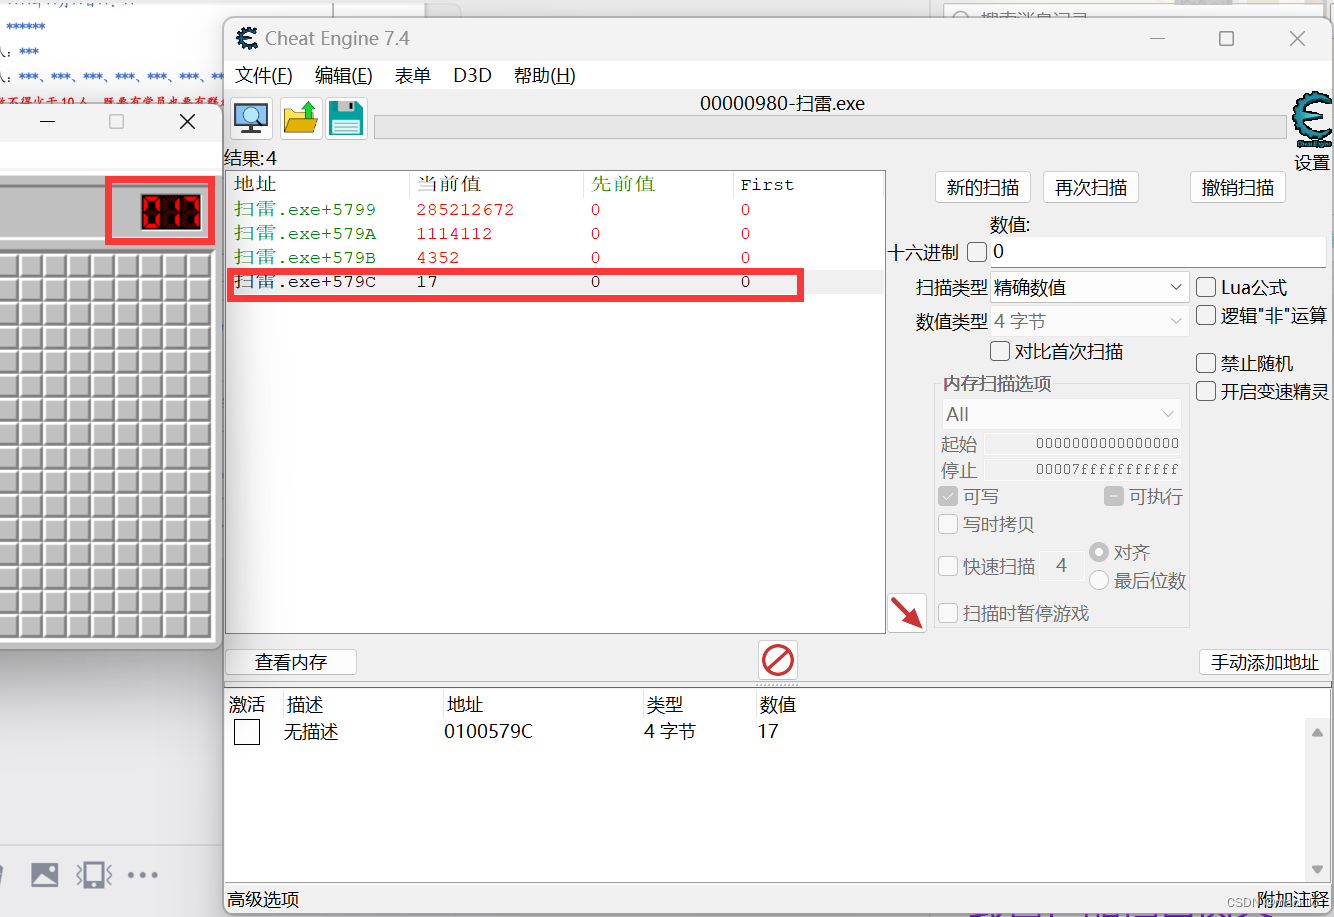Enable the 开启变速精灵 checkbox
Image resolution: width=1334 pixels, height=917 pixels.
point(1206,391)
